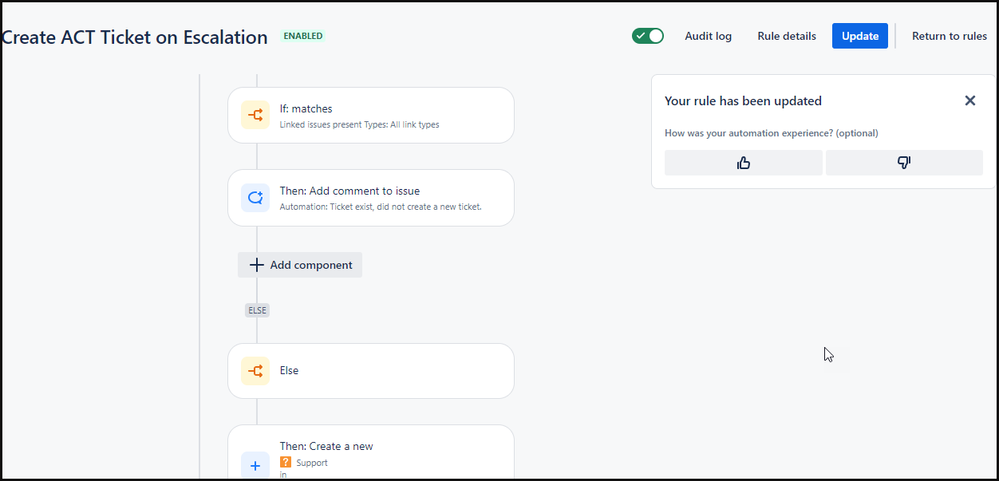Select the Create a new action plus icon
Viewport: 999px width, 481px height.
[255, 466]
